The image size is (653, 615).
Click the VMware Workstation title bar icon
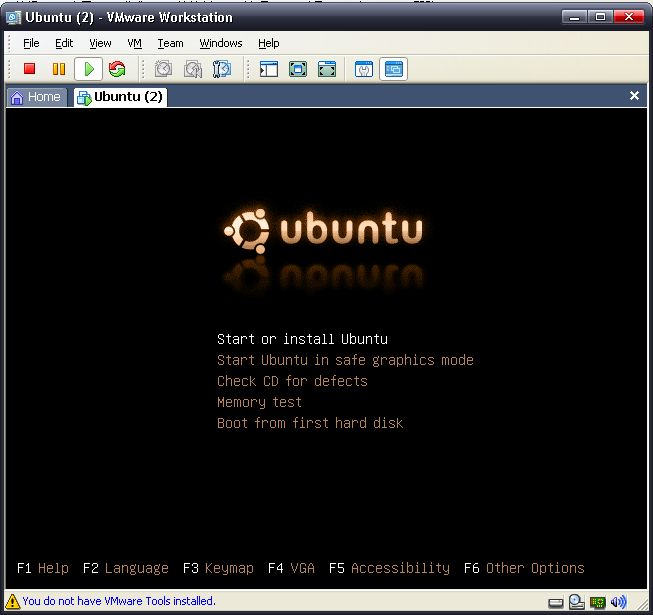13,17
